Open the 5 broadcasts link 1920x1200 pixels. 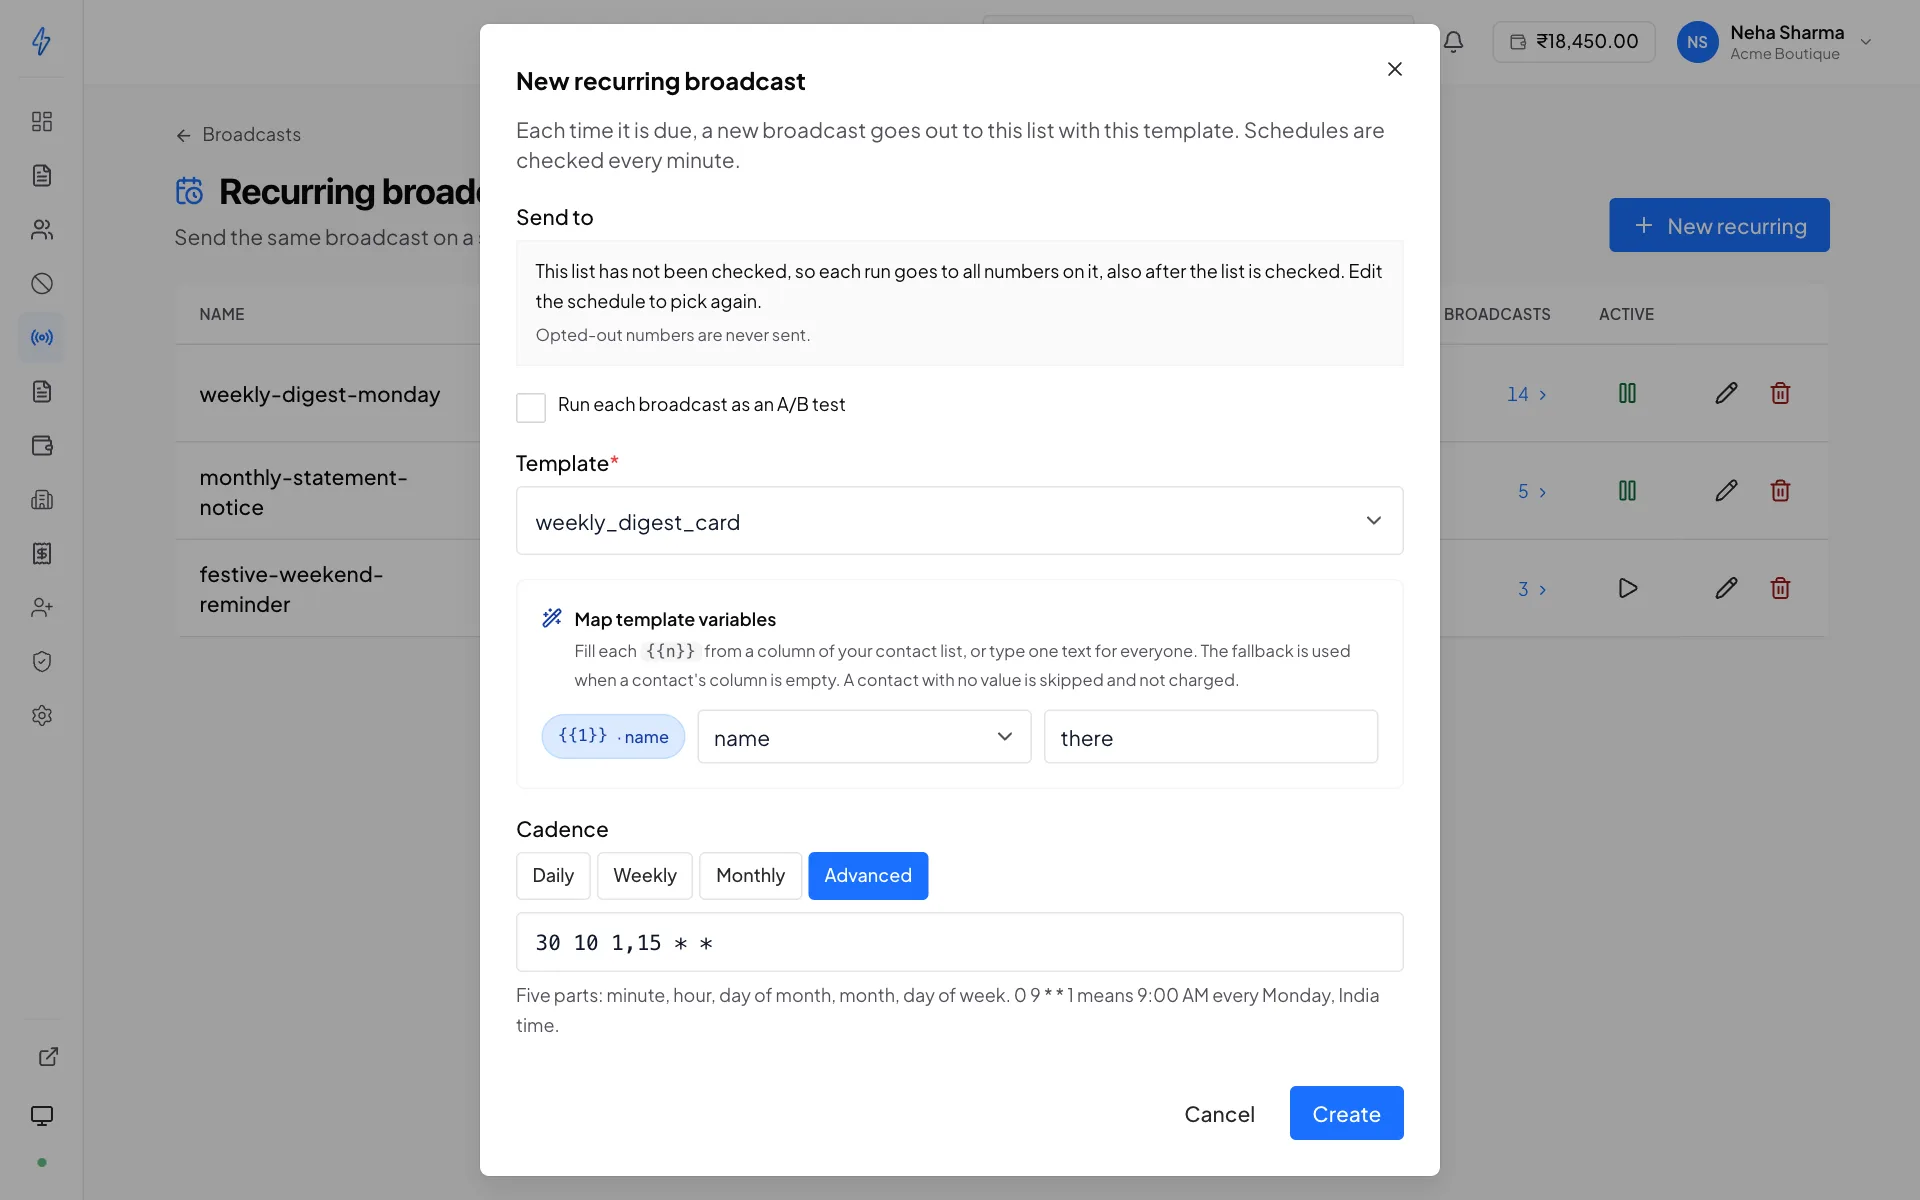pyautogui.click(x=1532, y=492)
